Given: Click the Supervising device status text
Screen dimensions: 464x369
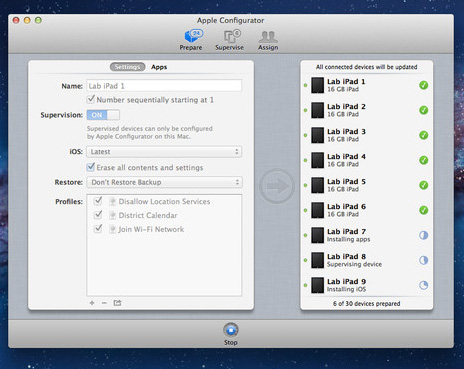Looking at the screenshot, I should pos(354,264).
